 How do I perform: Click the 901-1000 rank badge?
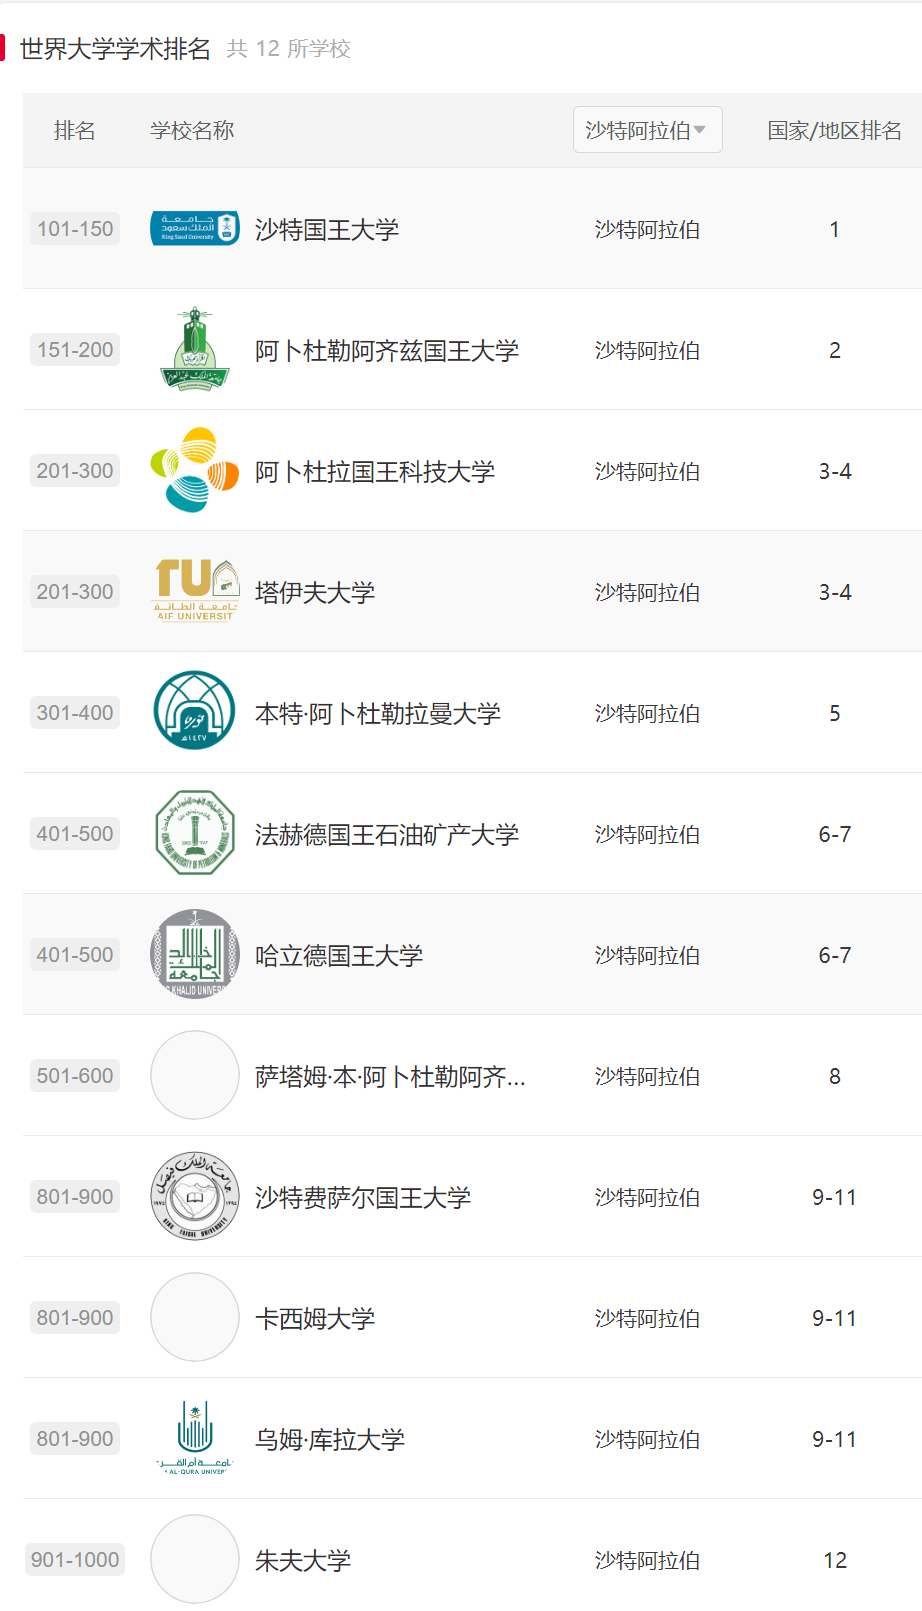pyautogui.click(x=75, y=1559)
